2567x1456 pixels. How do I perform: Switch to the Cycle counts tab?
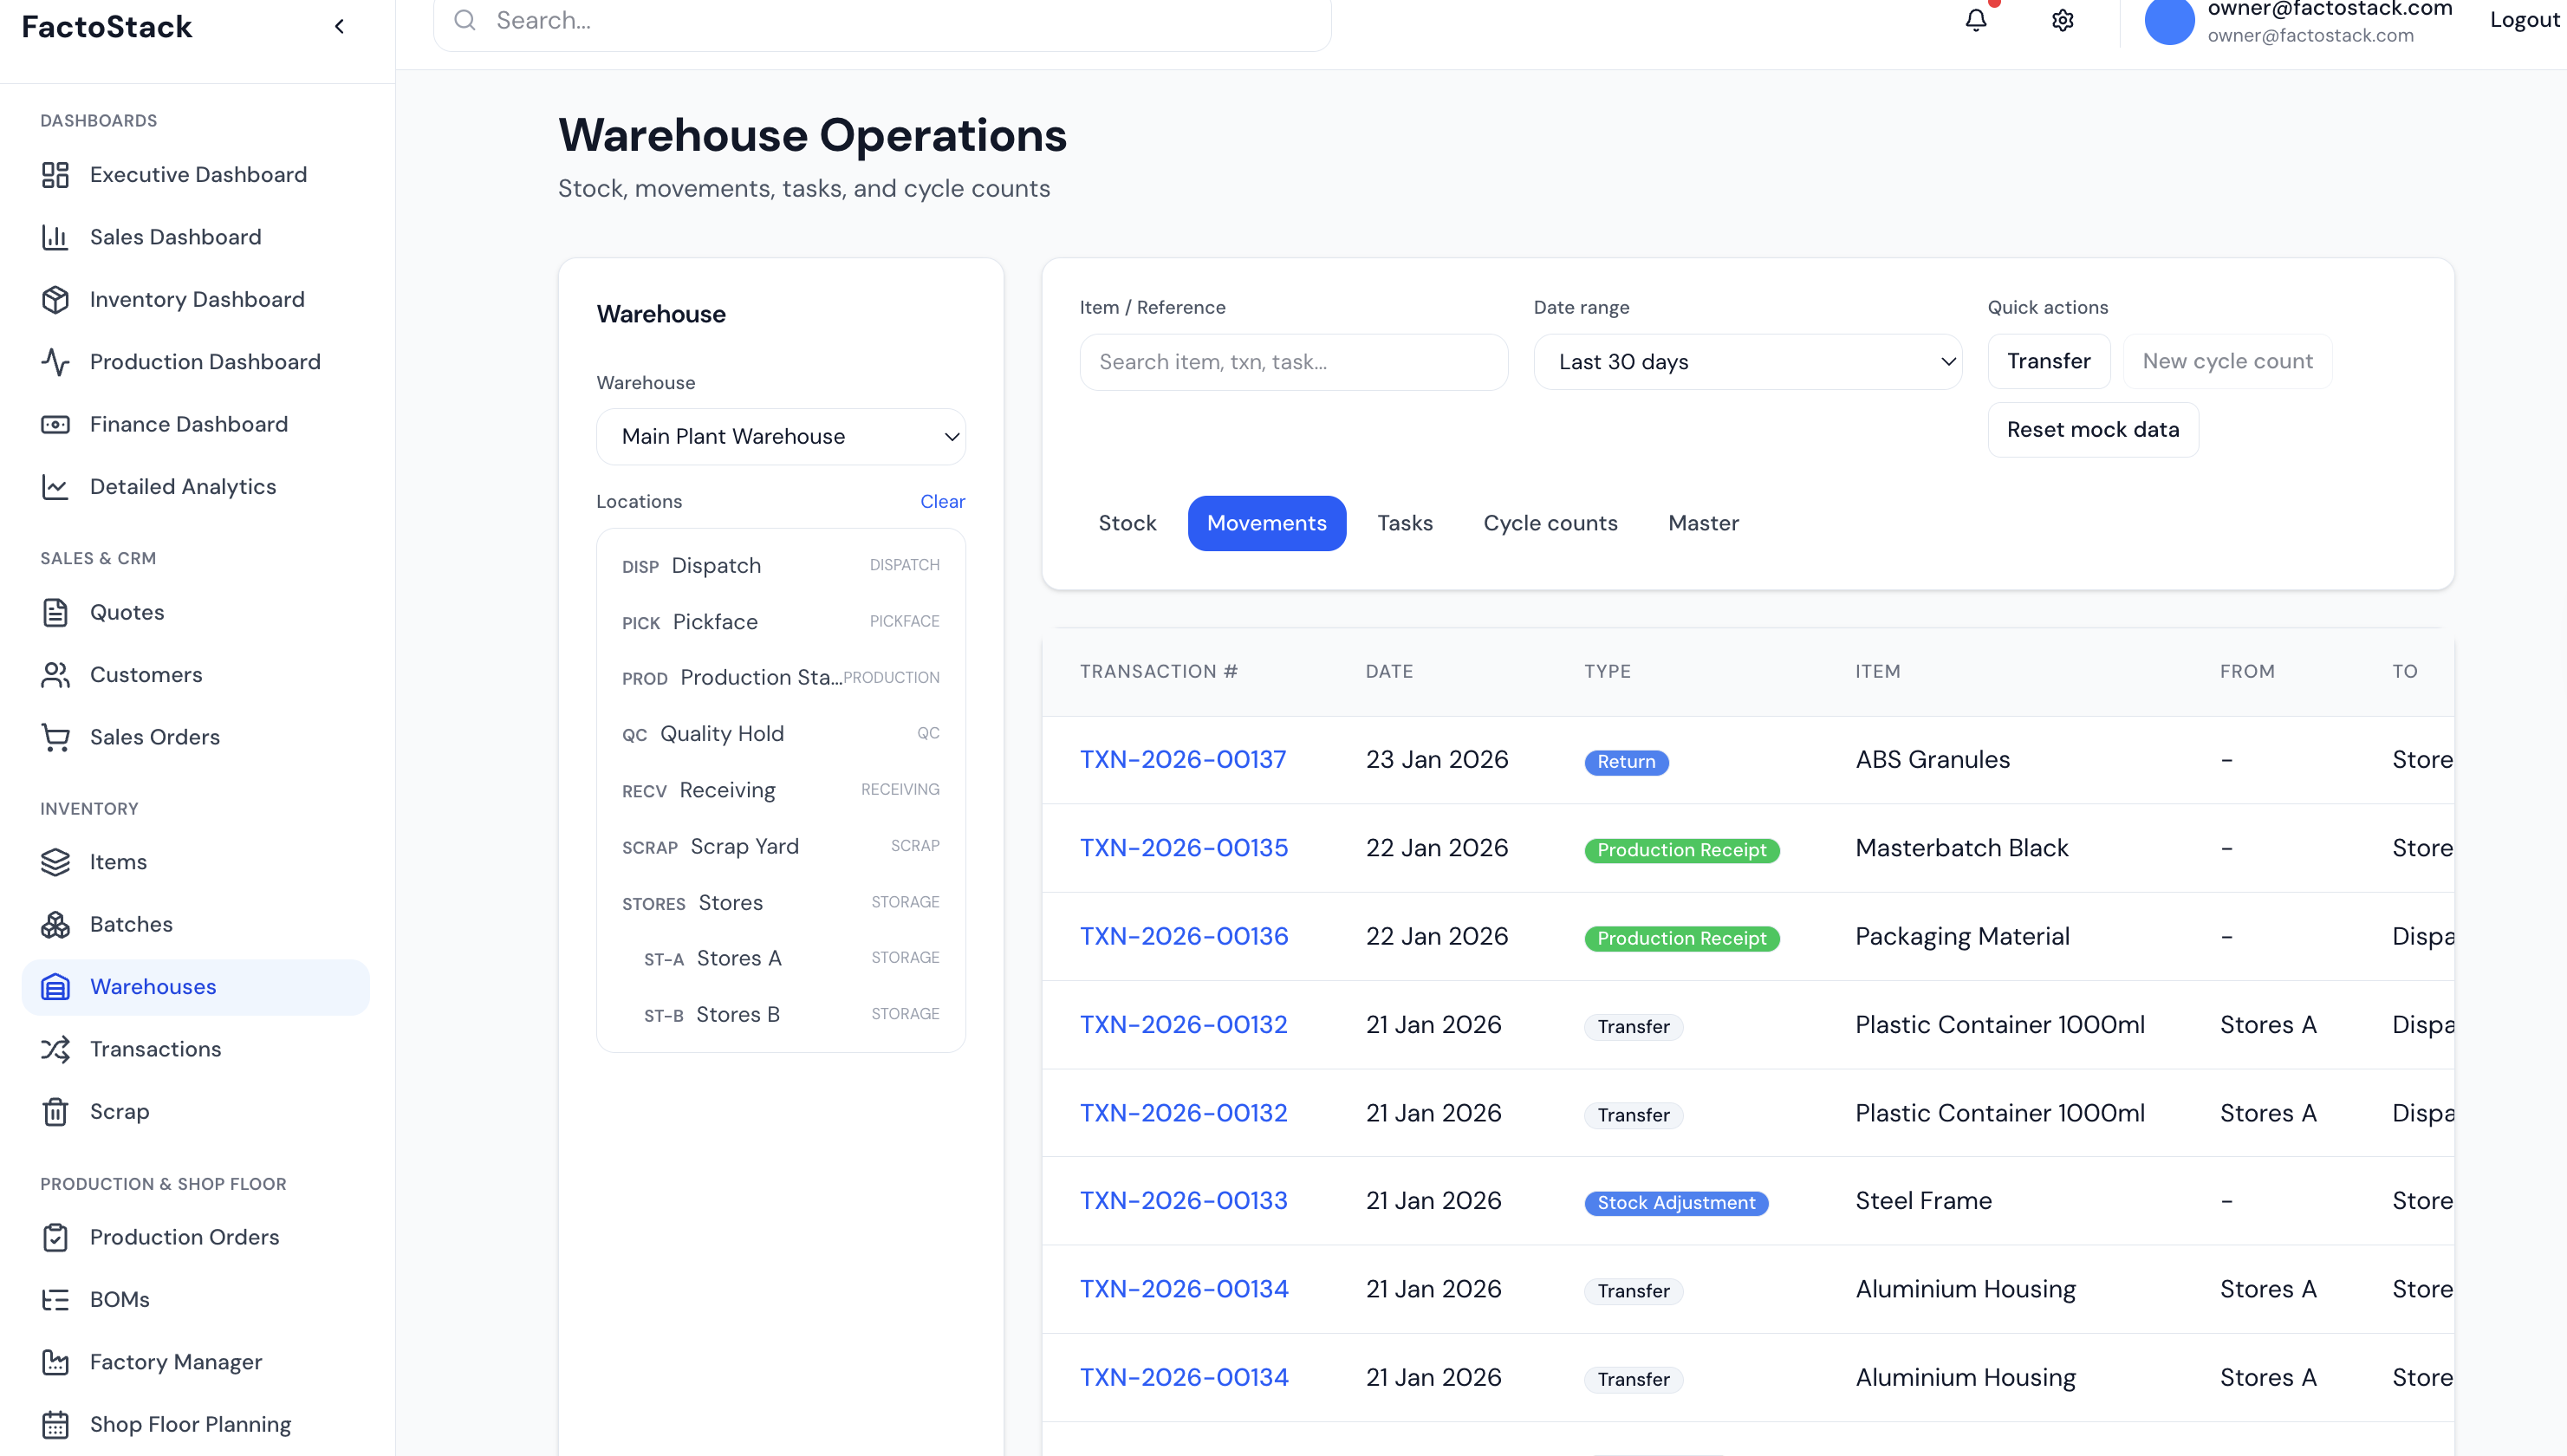pyautogui.click(x=1550, y=523)
